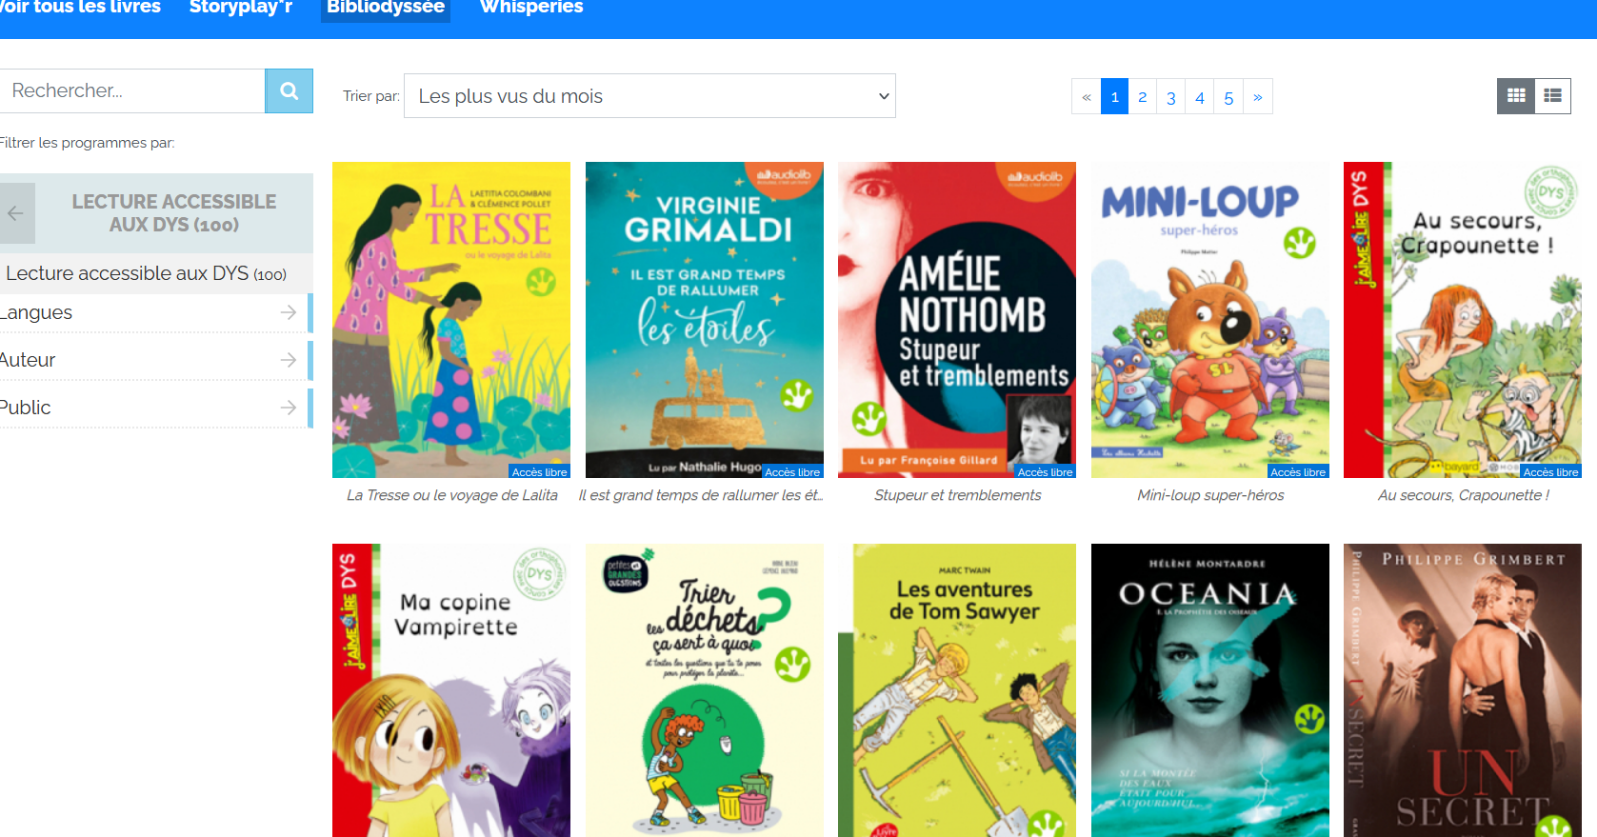Screen dimensions: 1597x837
Task: Click the green hand icon on Nothomb cover
Action: click(x=868, y=418)
